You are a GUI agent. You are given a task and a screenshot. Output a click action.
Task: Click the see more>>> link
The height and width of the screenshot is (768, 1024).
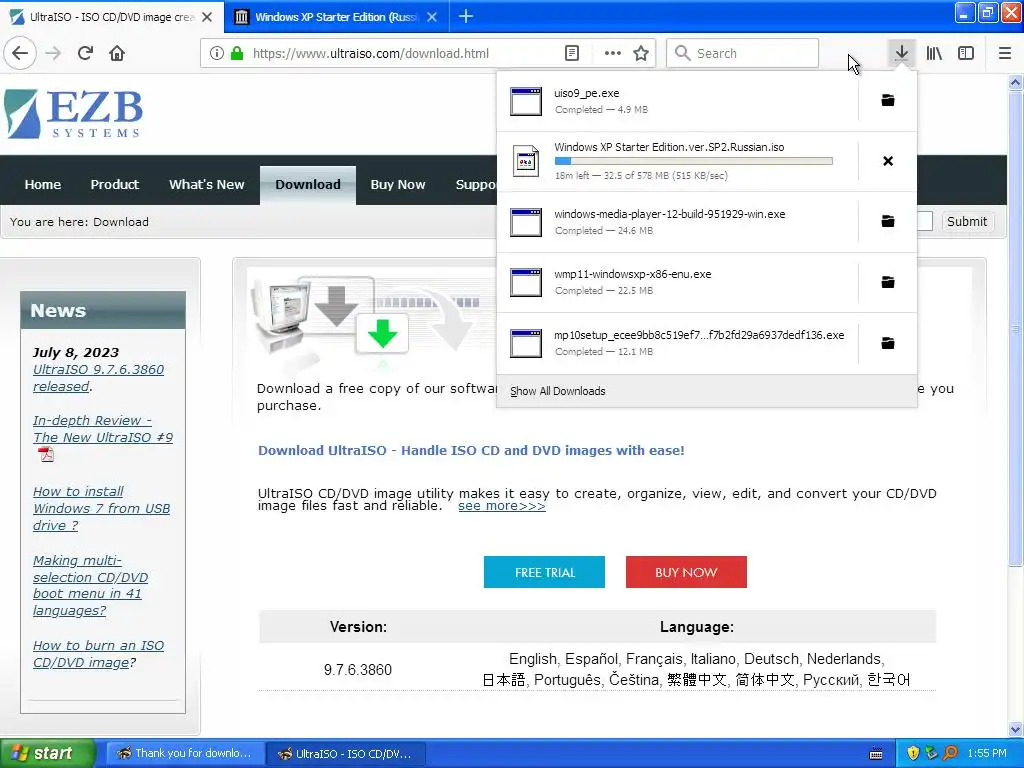click(502, 506)
